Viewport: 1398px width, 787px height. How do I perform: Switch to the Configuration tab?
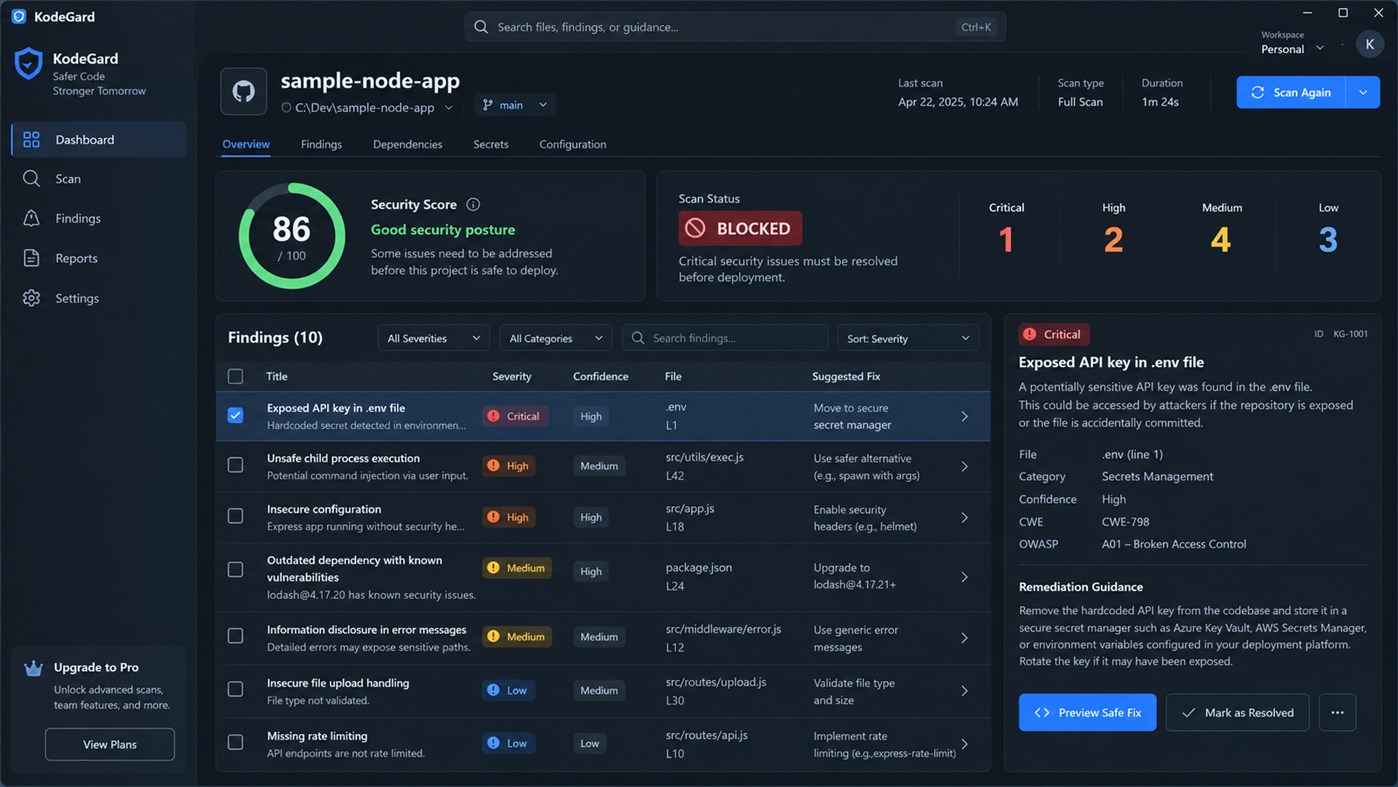click(x=573, y=144)
